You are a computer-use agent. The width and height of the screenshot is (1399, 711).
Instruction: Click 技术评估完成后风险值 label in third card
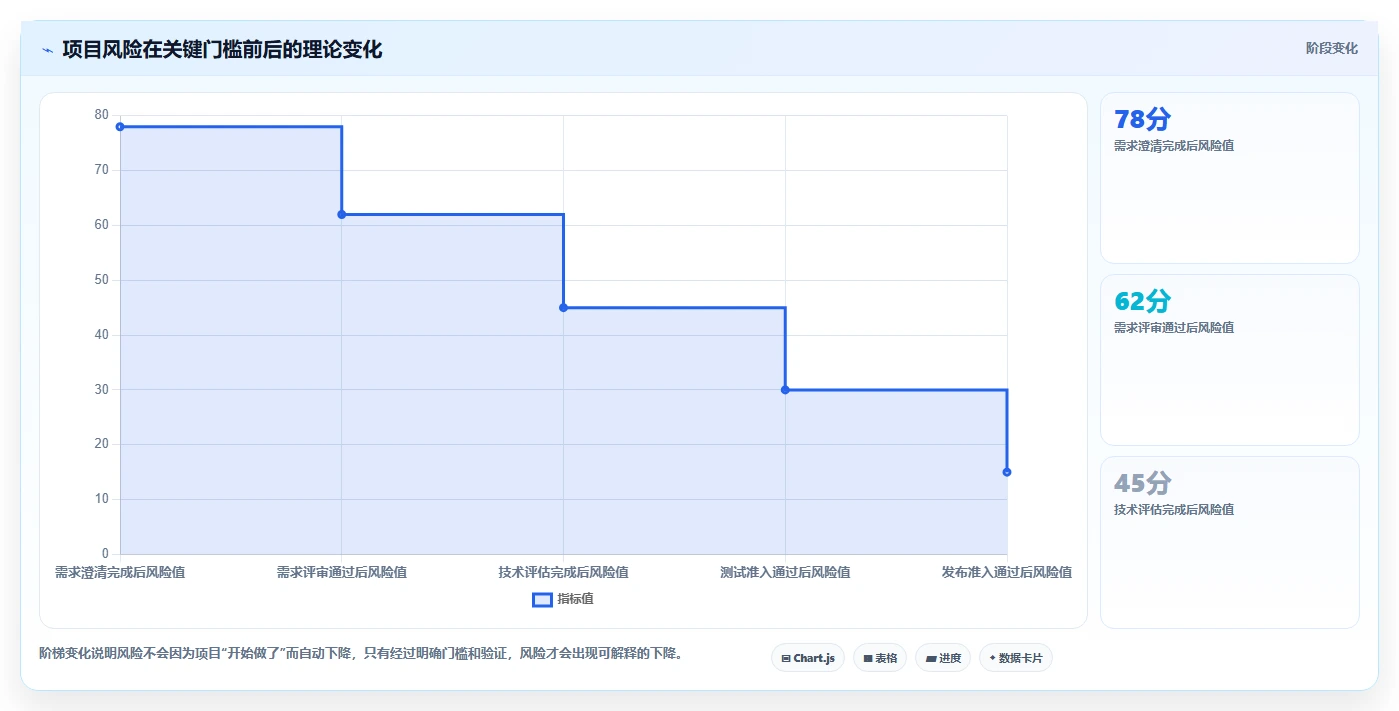point(1174,510)
